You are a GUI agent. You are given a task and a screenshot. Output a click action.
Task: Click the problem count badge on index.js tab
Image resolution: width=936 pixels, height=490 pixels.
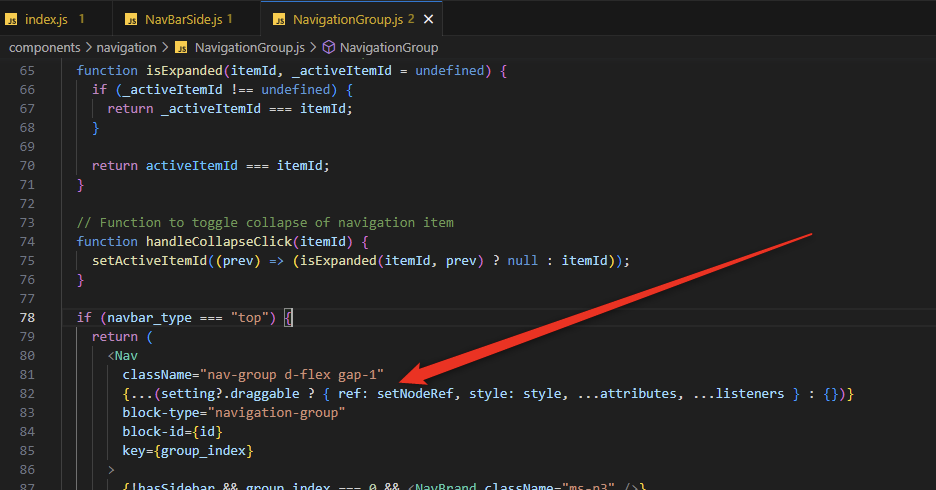[82, 19]
